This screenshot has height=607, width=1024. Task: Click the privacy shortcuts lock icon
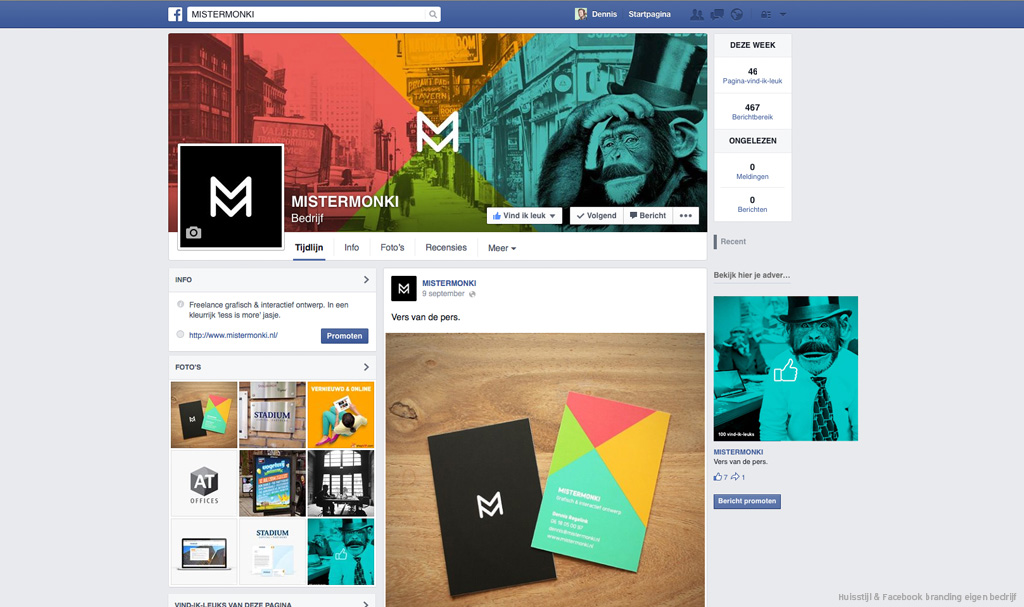(x=766, y=14)
